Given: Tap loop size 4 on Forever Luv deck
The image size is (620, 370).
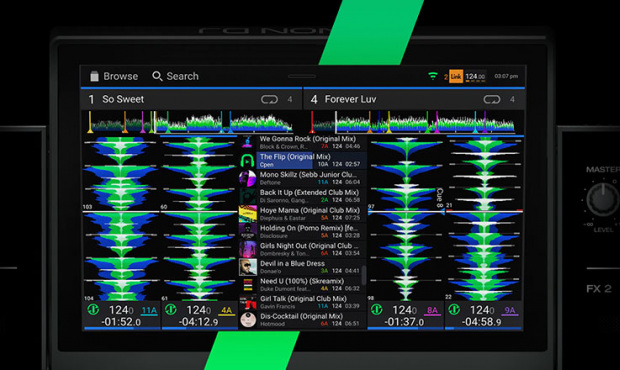Looking at the screenshot, I should pos(512,99).
